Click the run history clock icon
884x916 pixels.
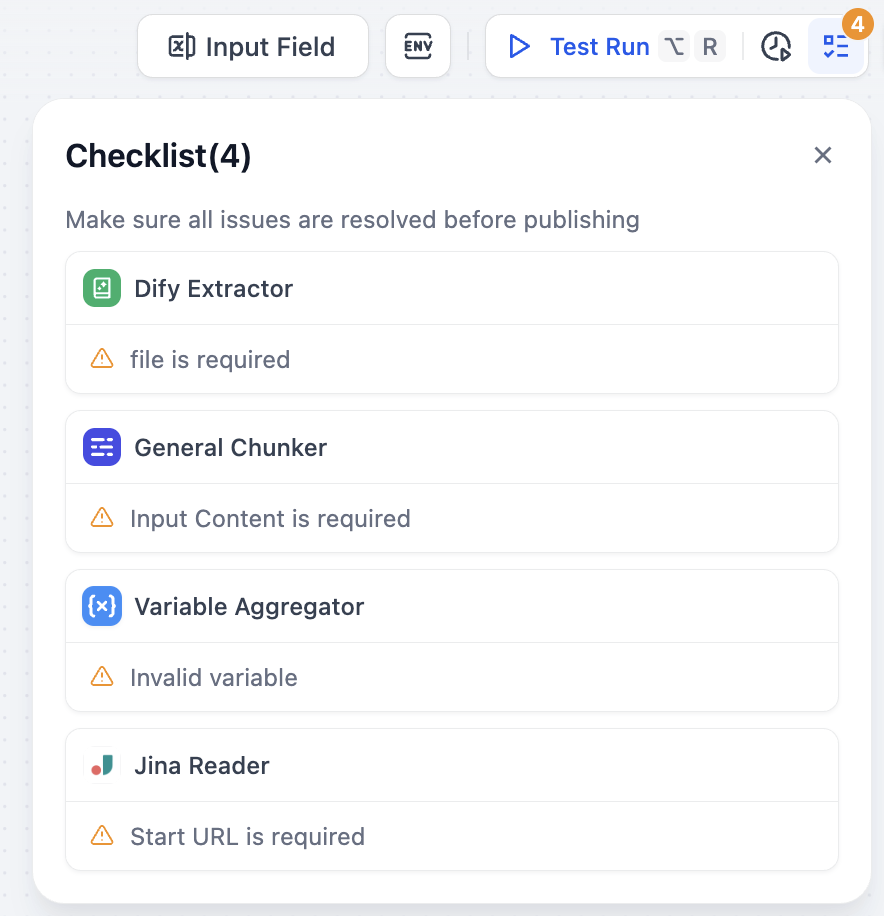point(775,47)
